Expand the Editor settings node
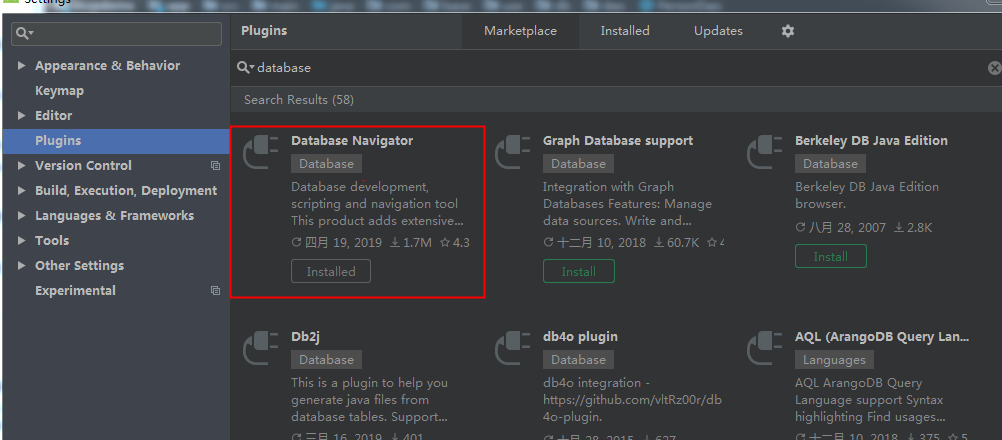Image resolution: width=1002 pixels, height=440 pixels. coord(22,116)
